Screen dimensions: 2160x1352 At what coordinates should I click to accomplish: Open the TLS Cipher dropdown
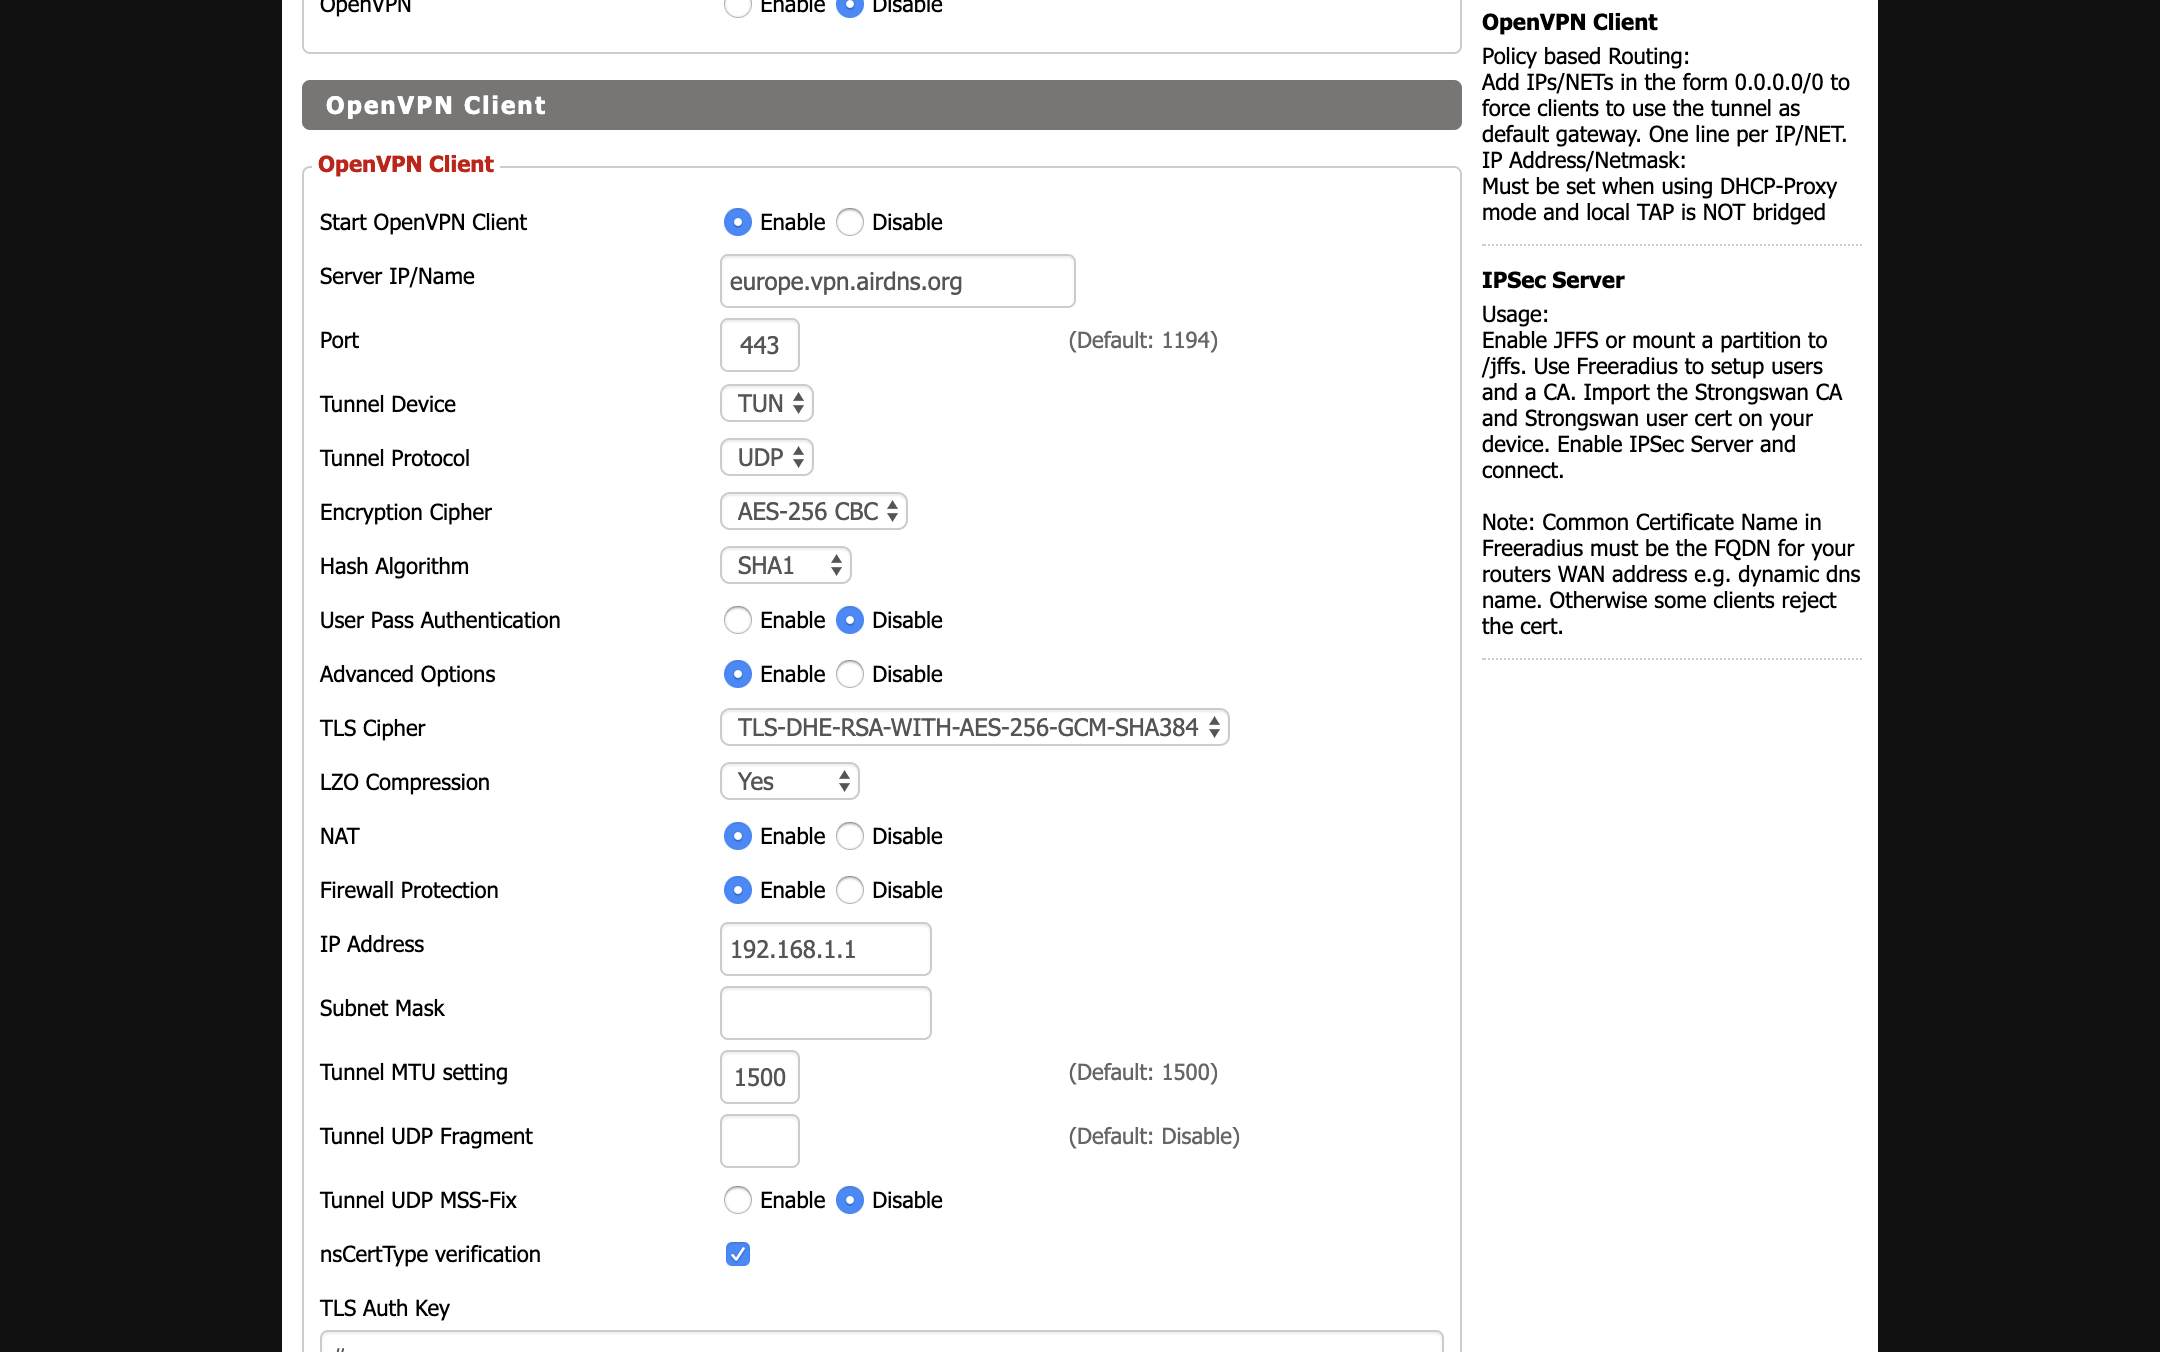975,727
